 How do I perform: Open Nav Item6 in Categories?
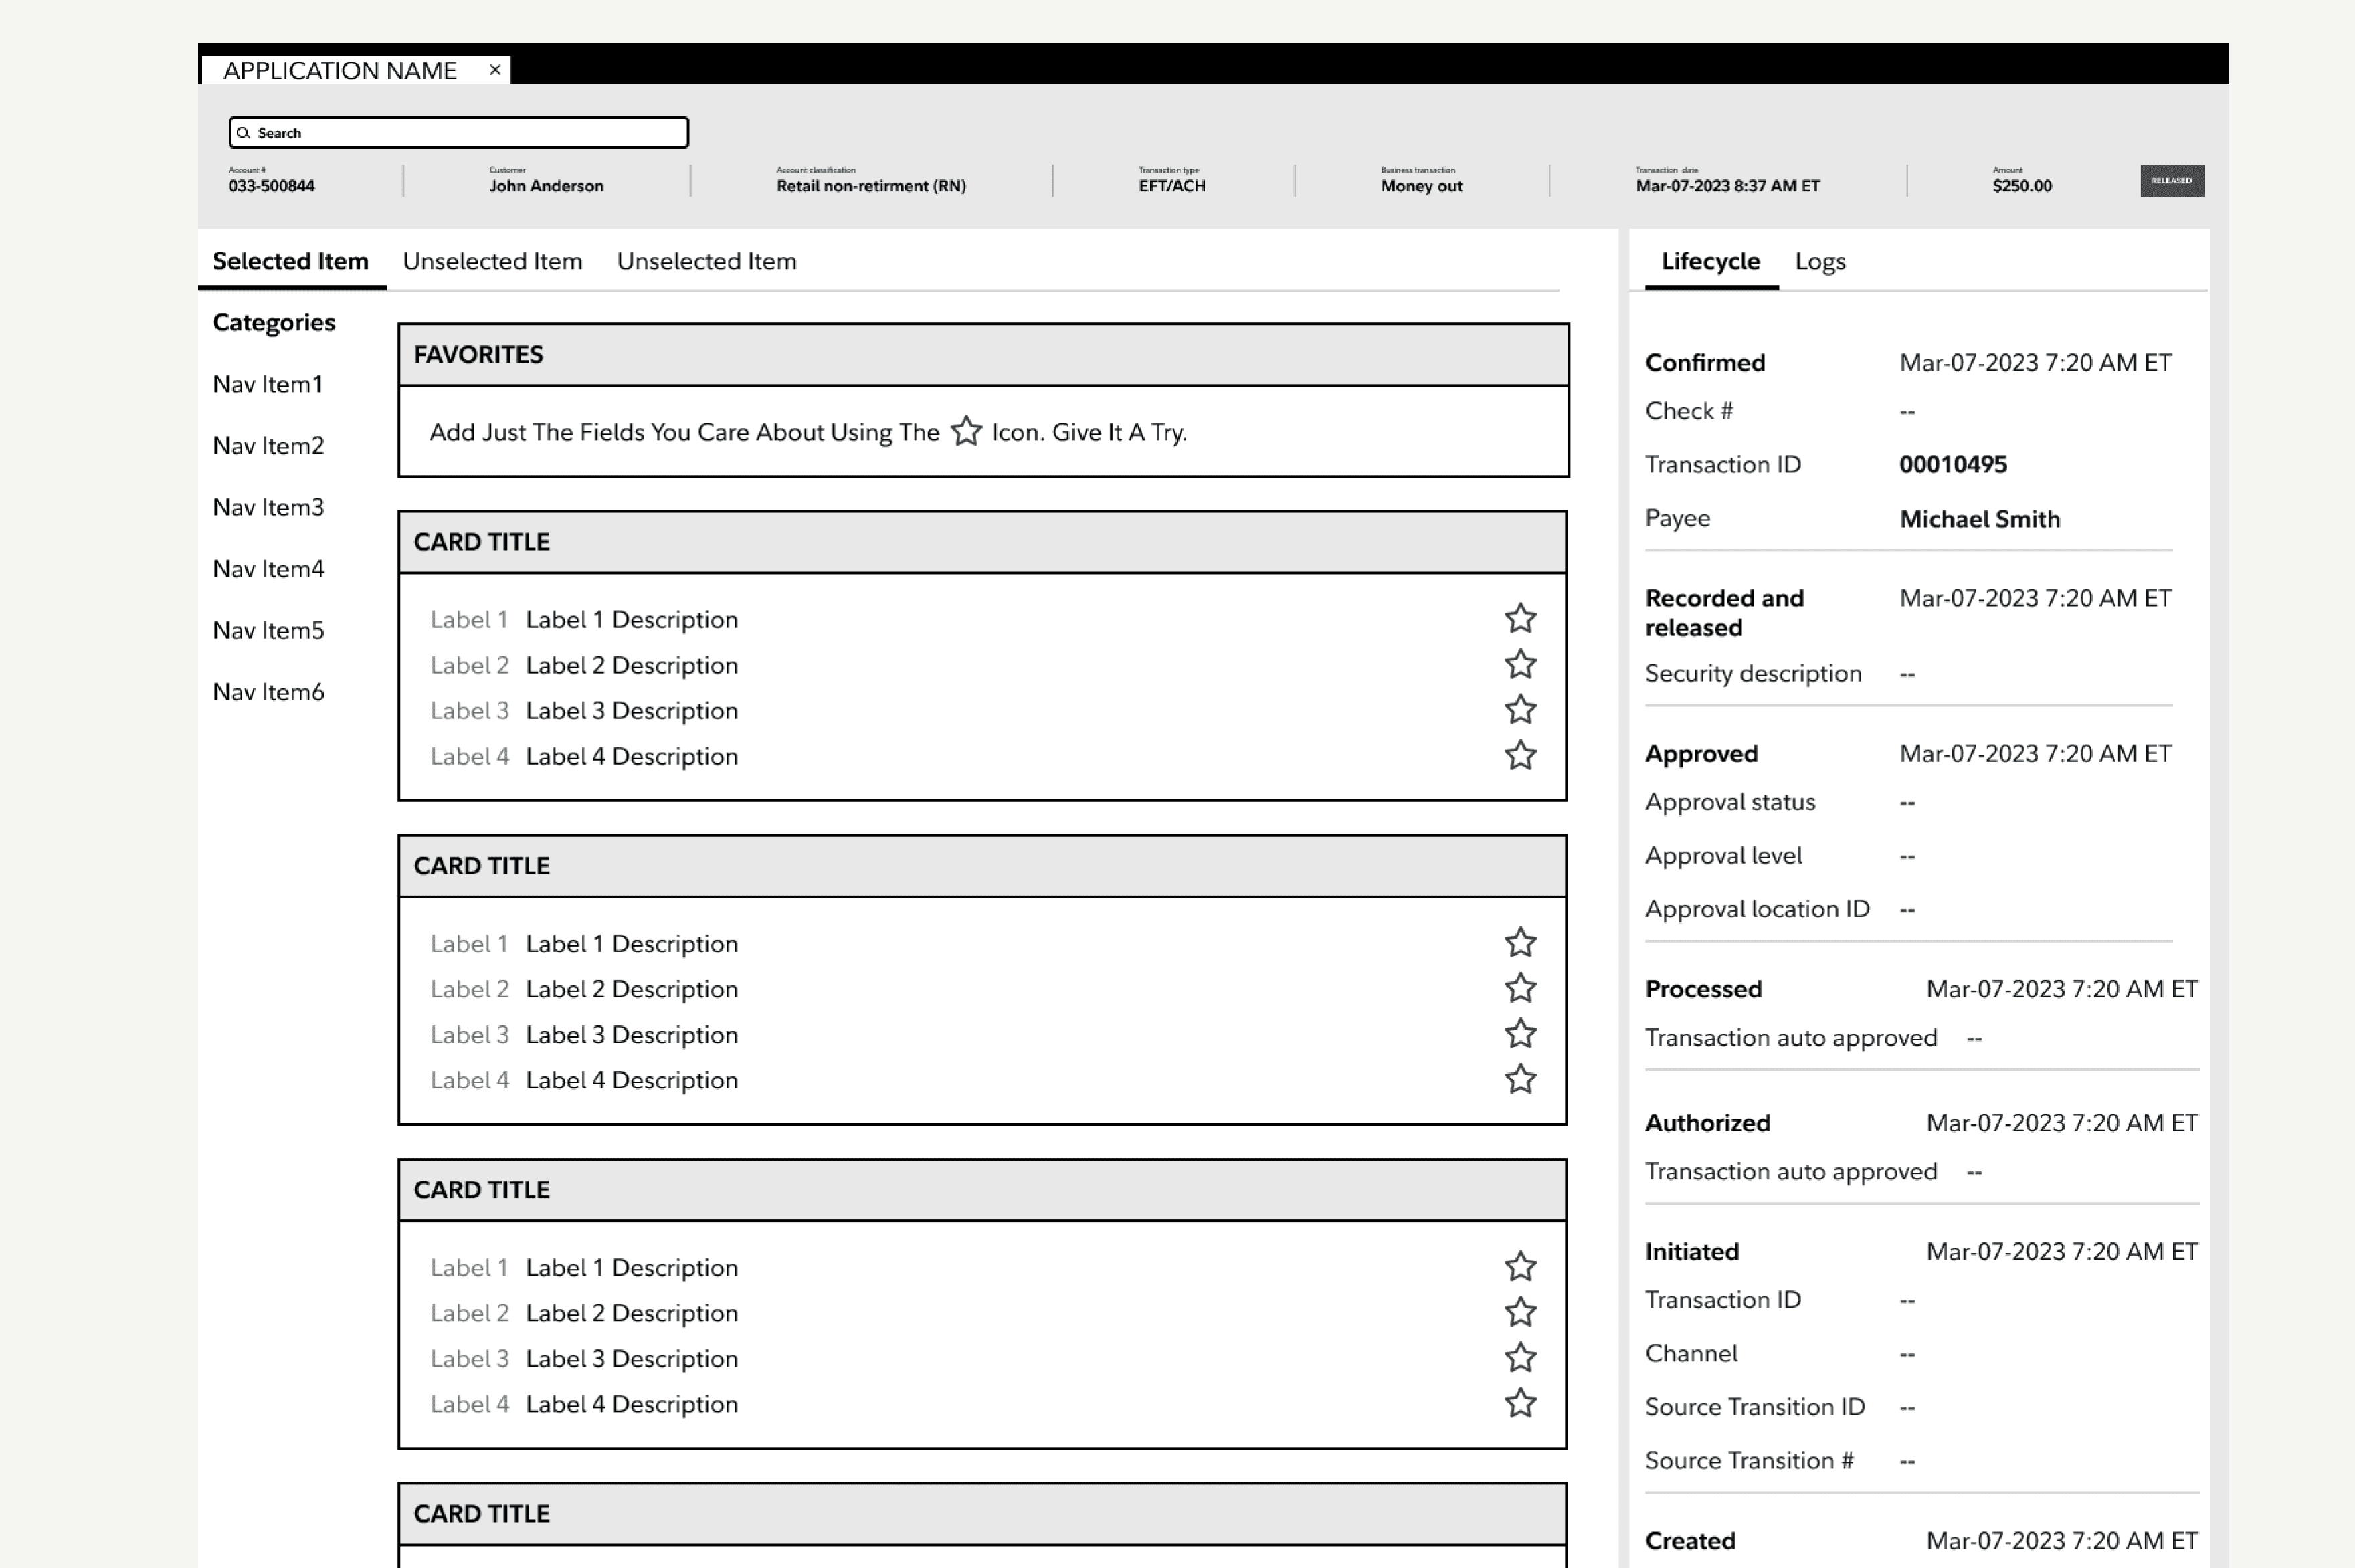pos(268,692)
